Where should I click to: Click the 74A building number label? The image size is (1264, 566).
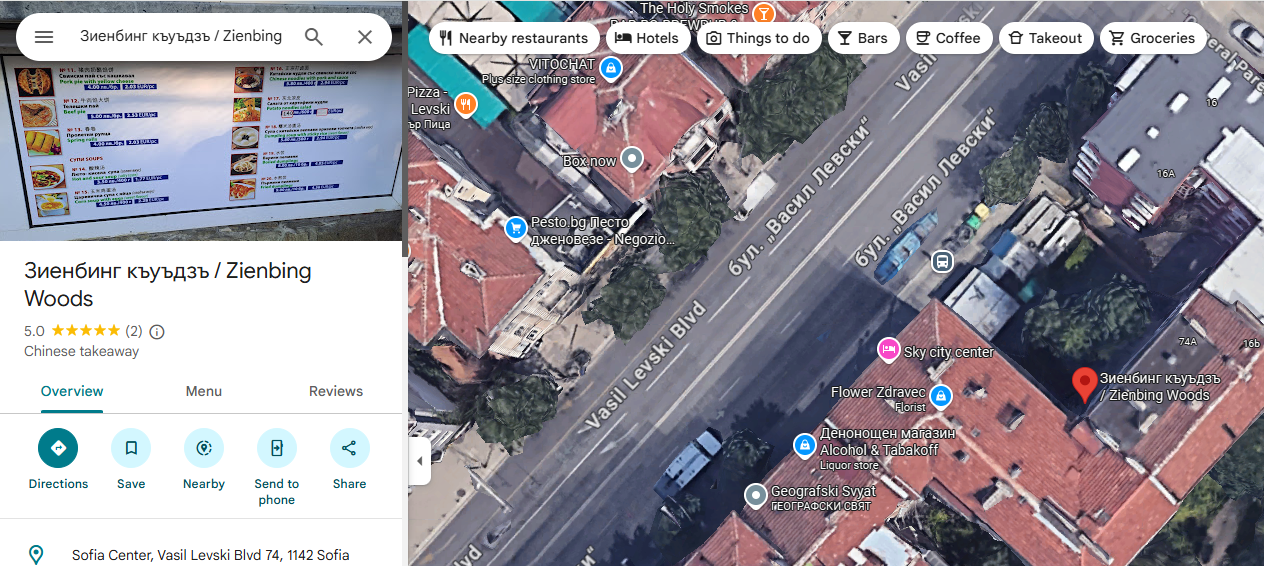[1188, 342]
